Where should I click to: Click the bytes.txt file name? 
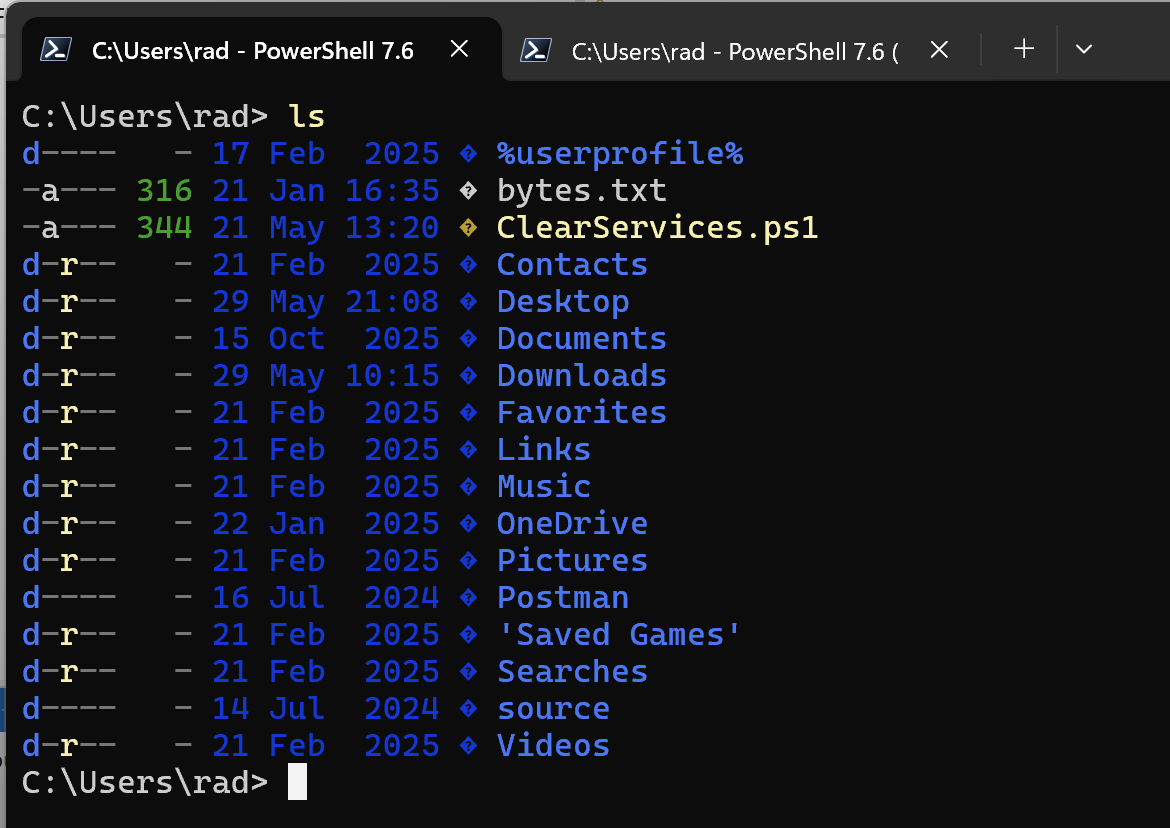(x=582, y=191)
